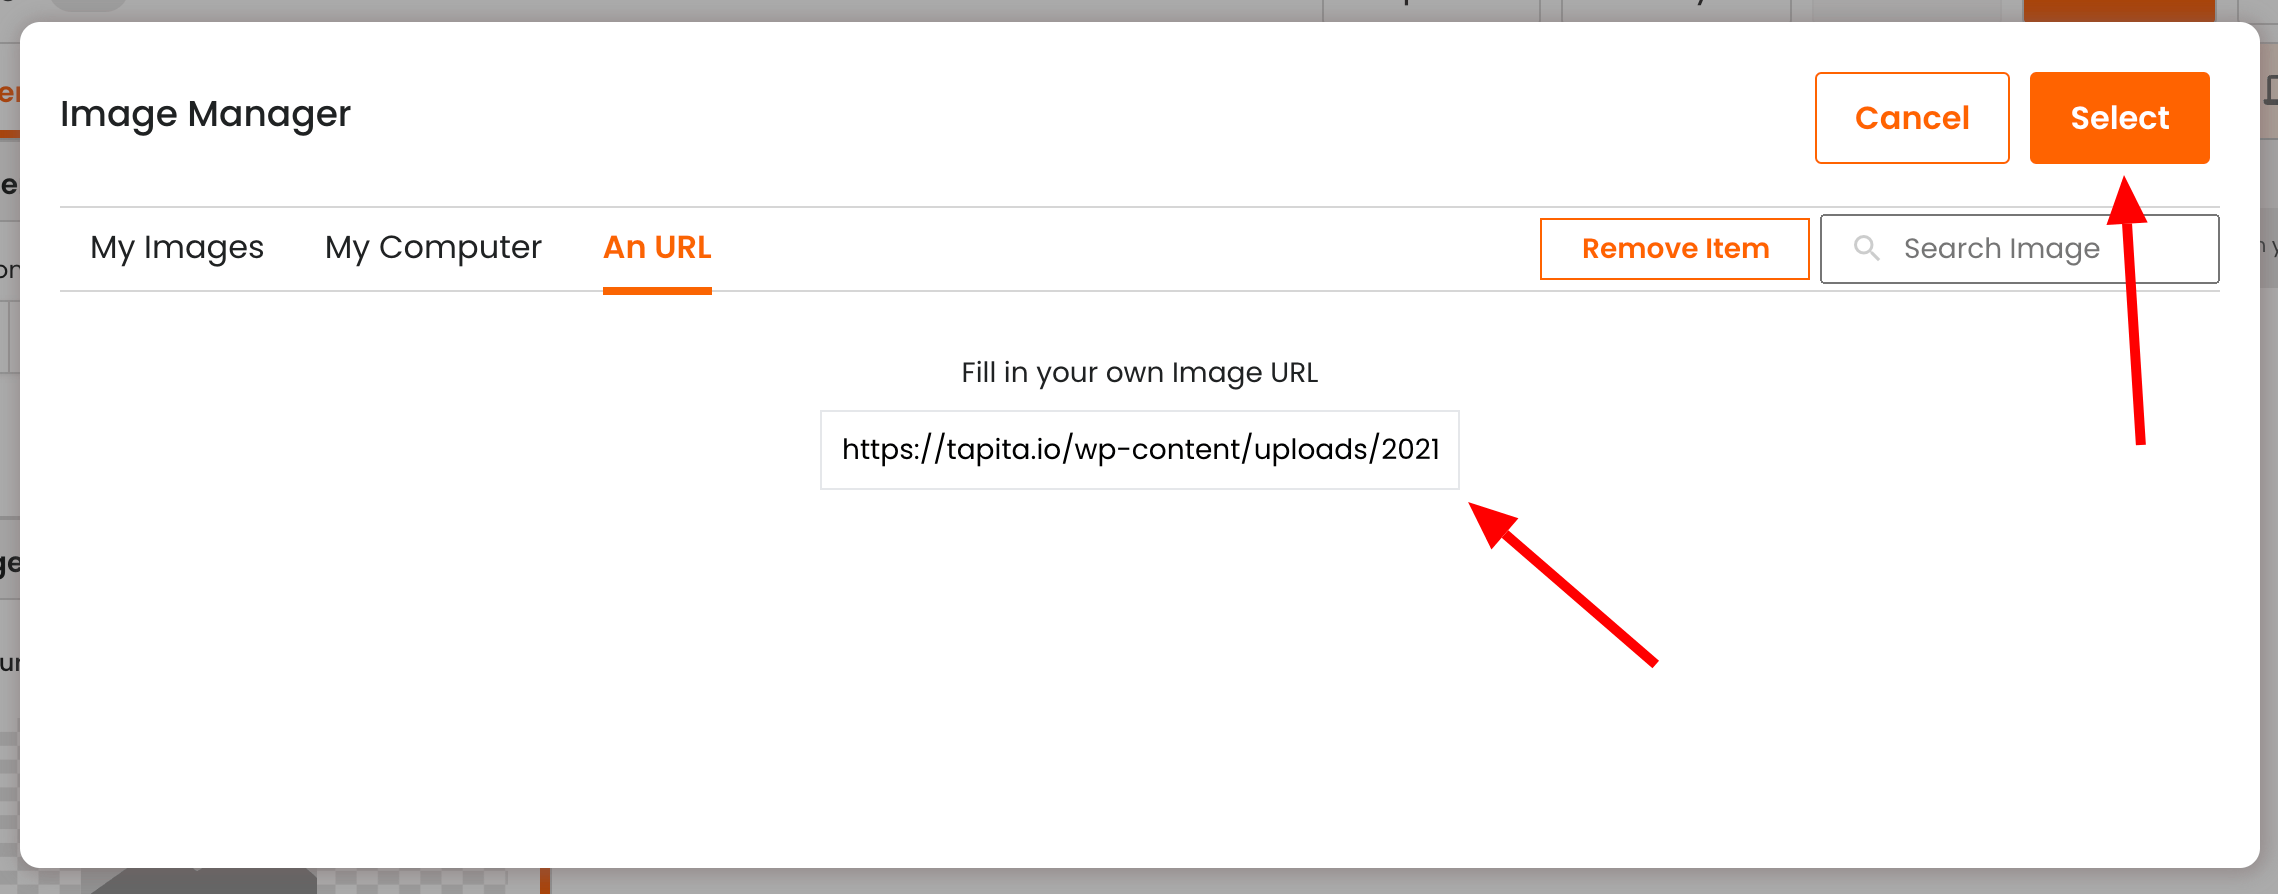
Task: Click the Image Manager dialog title
Action: coord(205,114)
